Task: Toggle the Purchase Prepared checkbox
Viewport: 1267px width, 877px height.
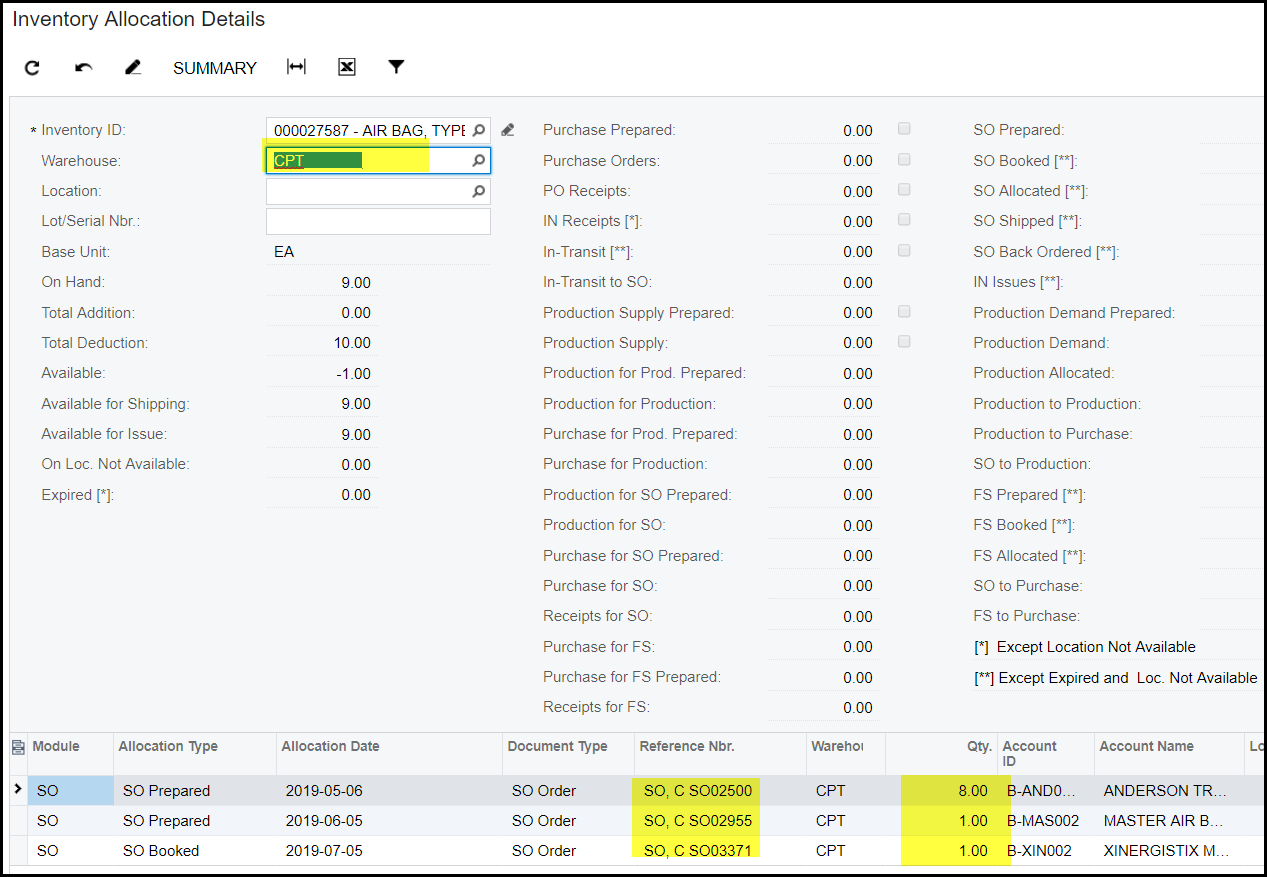Action: pyautogui.click(x=904, y=129)
